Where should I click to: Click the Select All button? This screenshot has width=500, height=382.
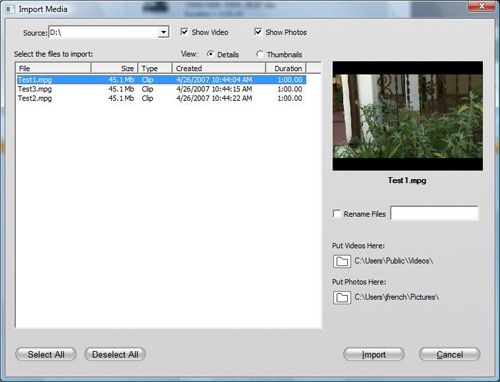(x=46, y=354)
